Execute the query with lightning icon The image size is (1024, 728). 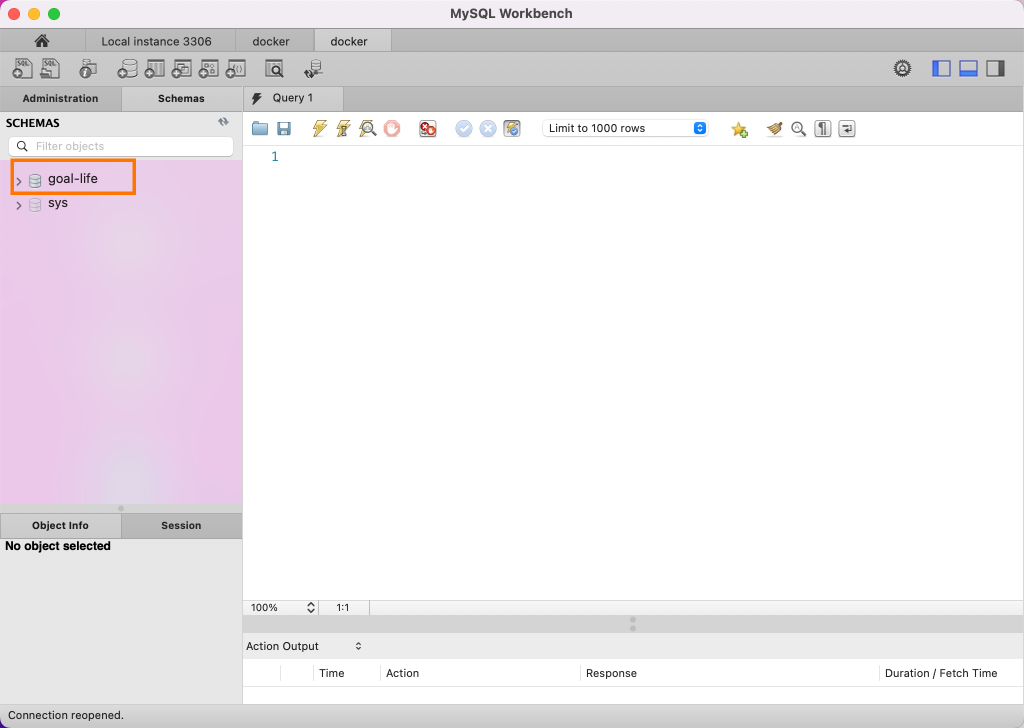coord(319,129)
